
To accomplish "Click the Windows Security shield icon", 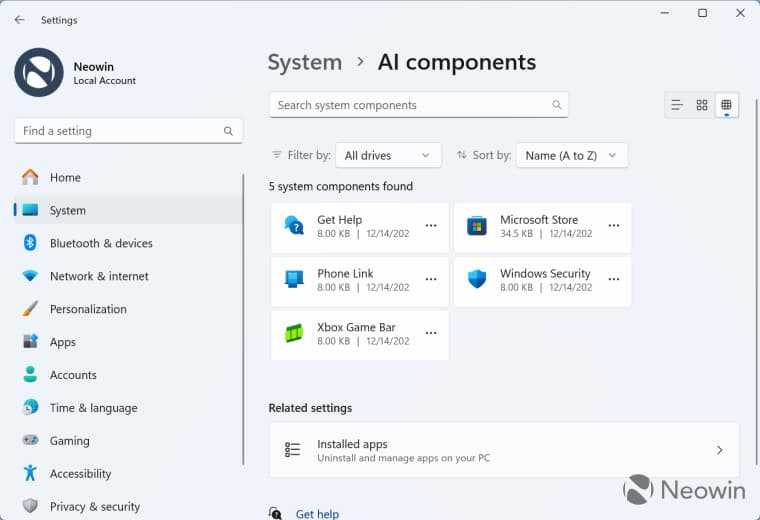I will click(x=477, y=280).
